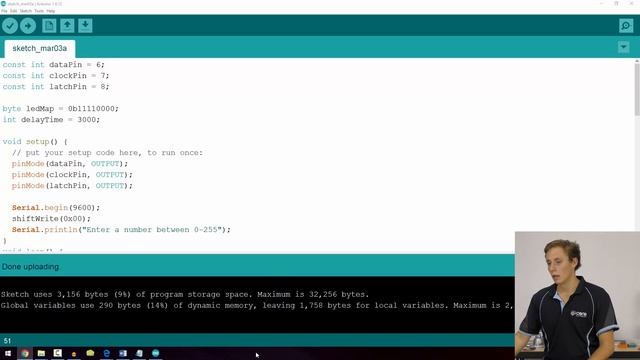The image size is (640, 360).
Task: Click the 'Done uploading' status message
Action: tap(30, 267)
